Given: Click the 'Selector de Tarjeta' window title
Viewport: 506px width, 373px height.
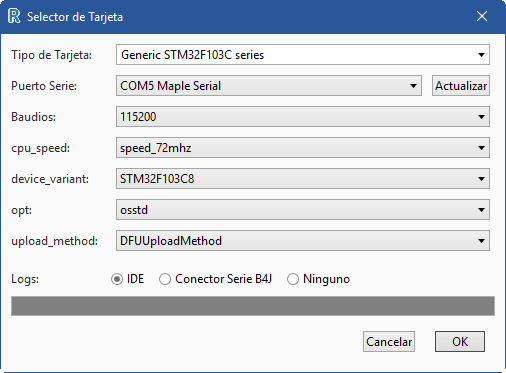Looking at the screenshot, I should [75, 17].
